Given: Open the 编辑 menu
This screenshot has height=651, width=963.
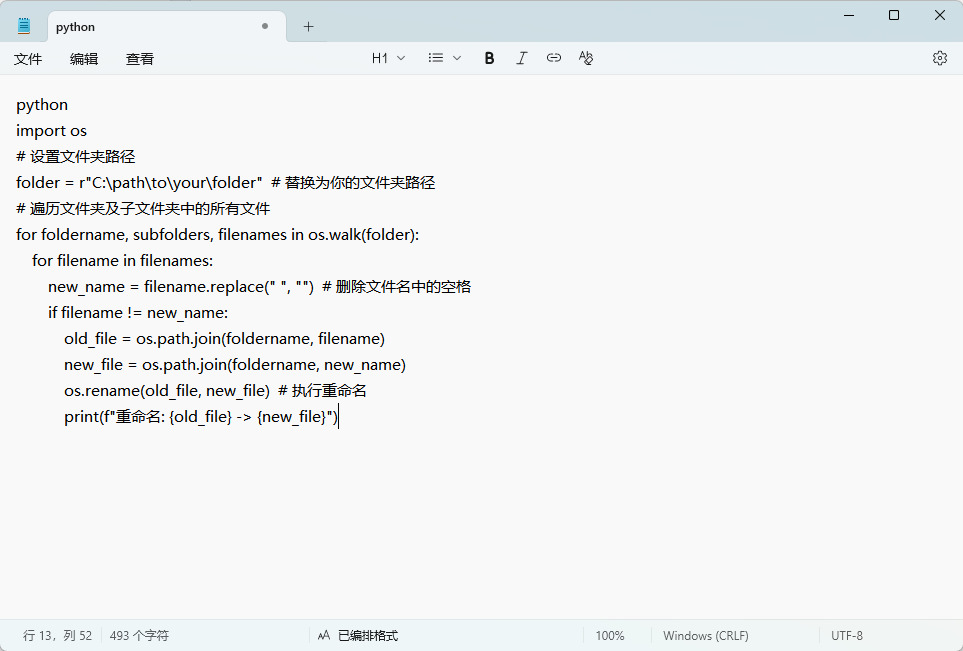Looking at the screenshot, I should 84,59.
